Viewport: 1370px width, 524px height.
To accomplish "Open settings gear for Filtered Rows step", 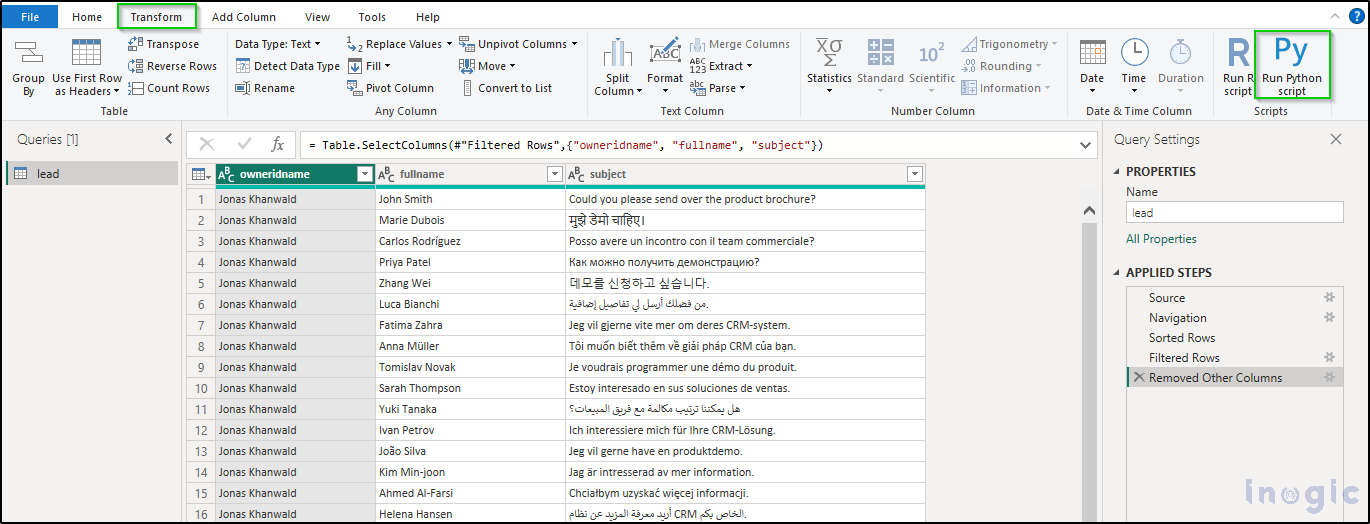I will coord(1329,357).
